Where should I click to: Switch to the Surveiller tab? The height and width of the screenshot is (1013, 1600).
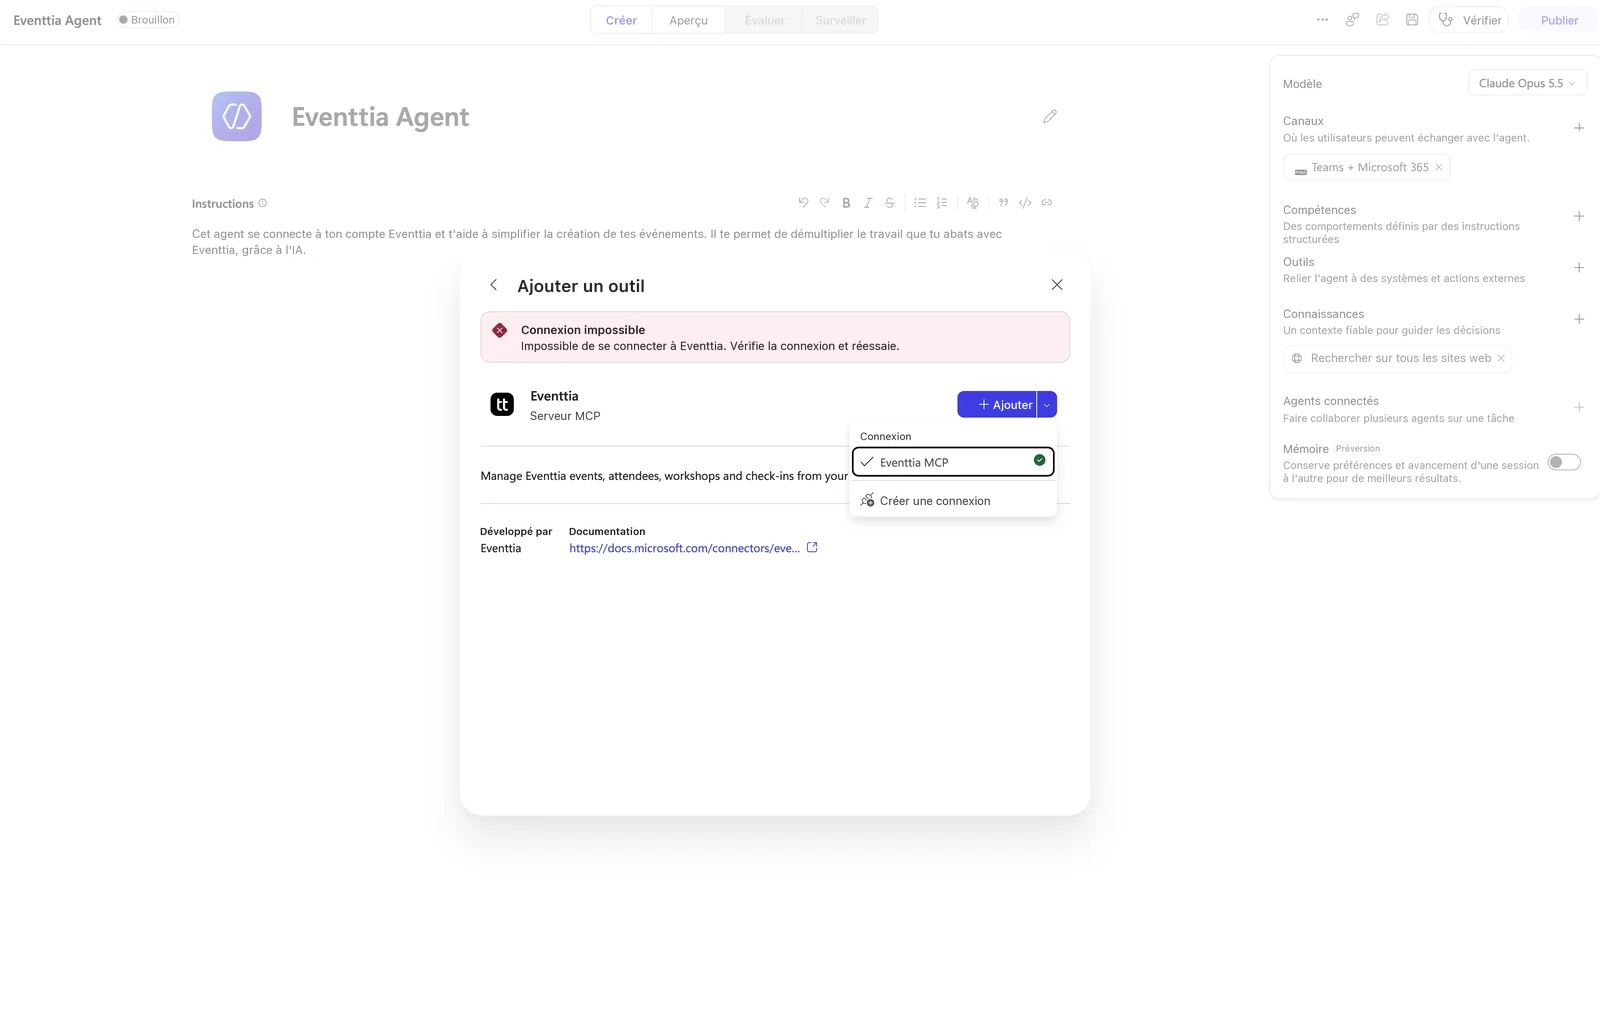(840, 20)
